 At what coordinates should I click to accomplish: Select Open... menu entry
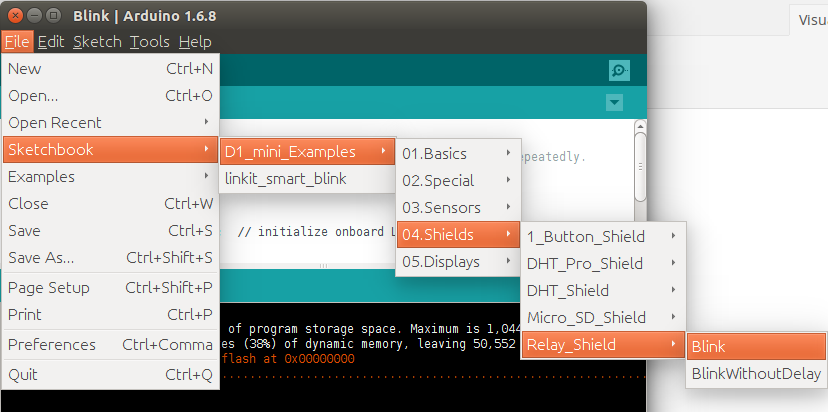(110, 96)
